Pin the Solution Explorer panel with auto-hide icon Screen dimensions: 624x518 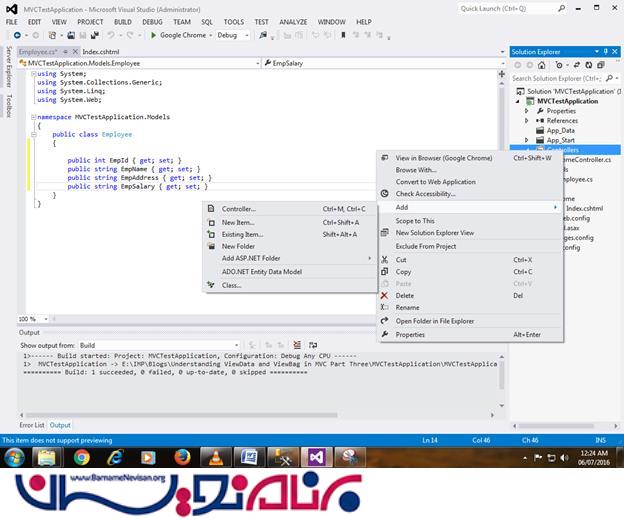point(605,51)
